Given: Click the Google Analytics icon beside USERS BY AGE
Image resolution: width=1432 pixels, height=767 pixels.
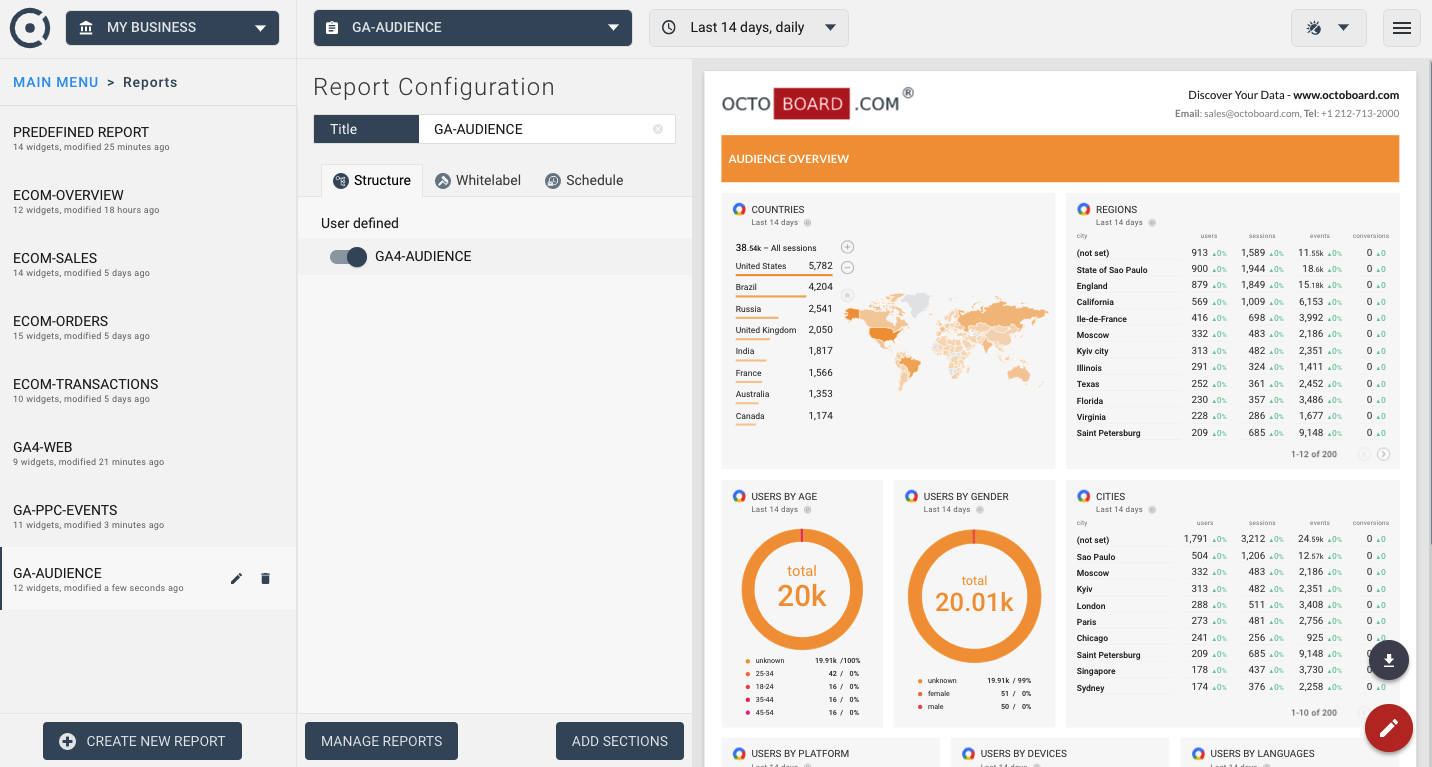Looking at the screenshot, I should click(739, 496).
